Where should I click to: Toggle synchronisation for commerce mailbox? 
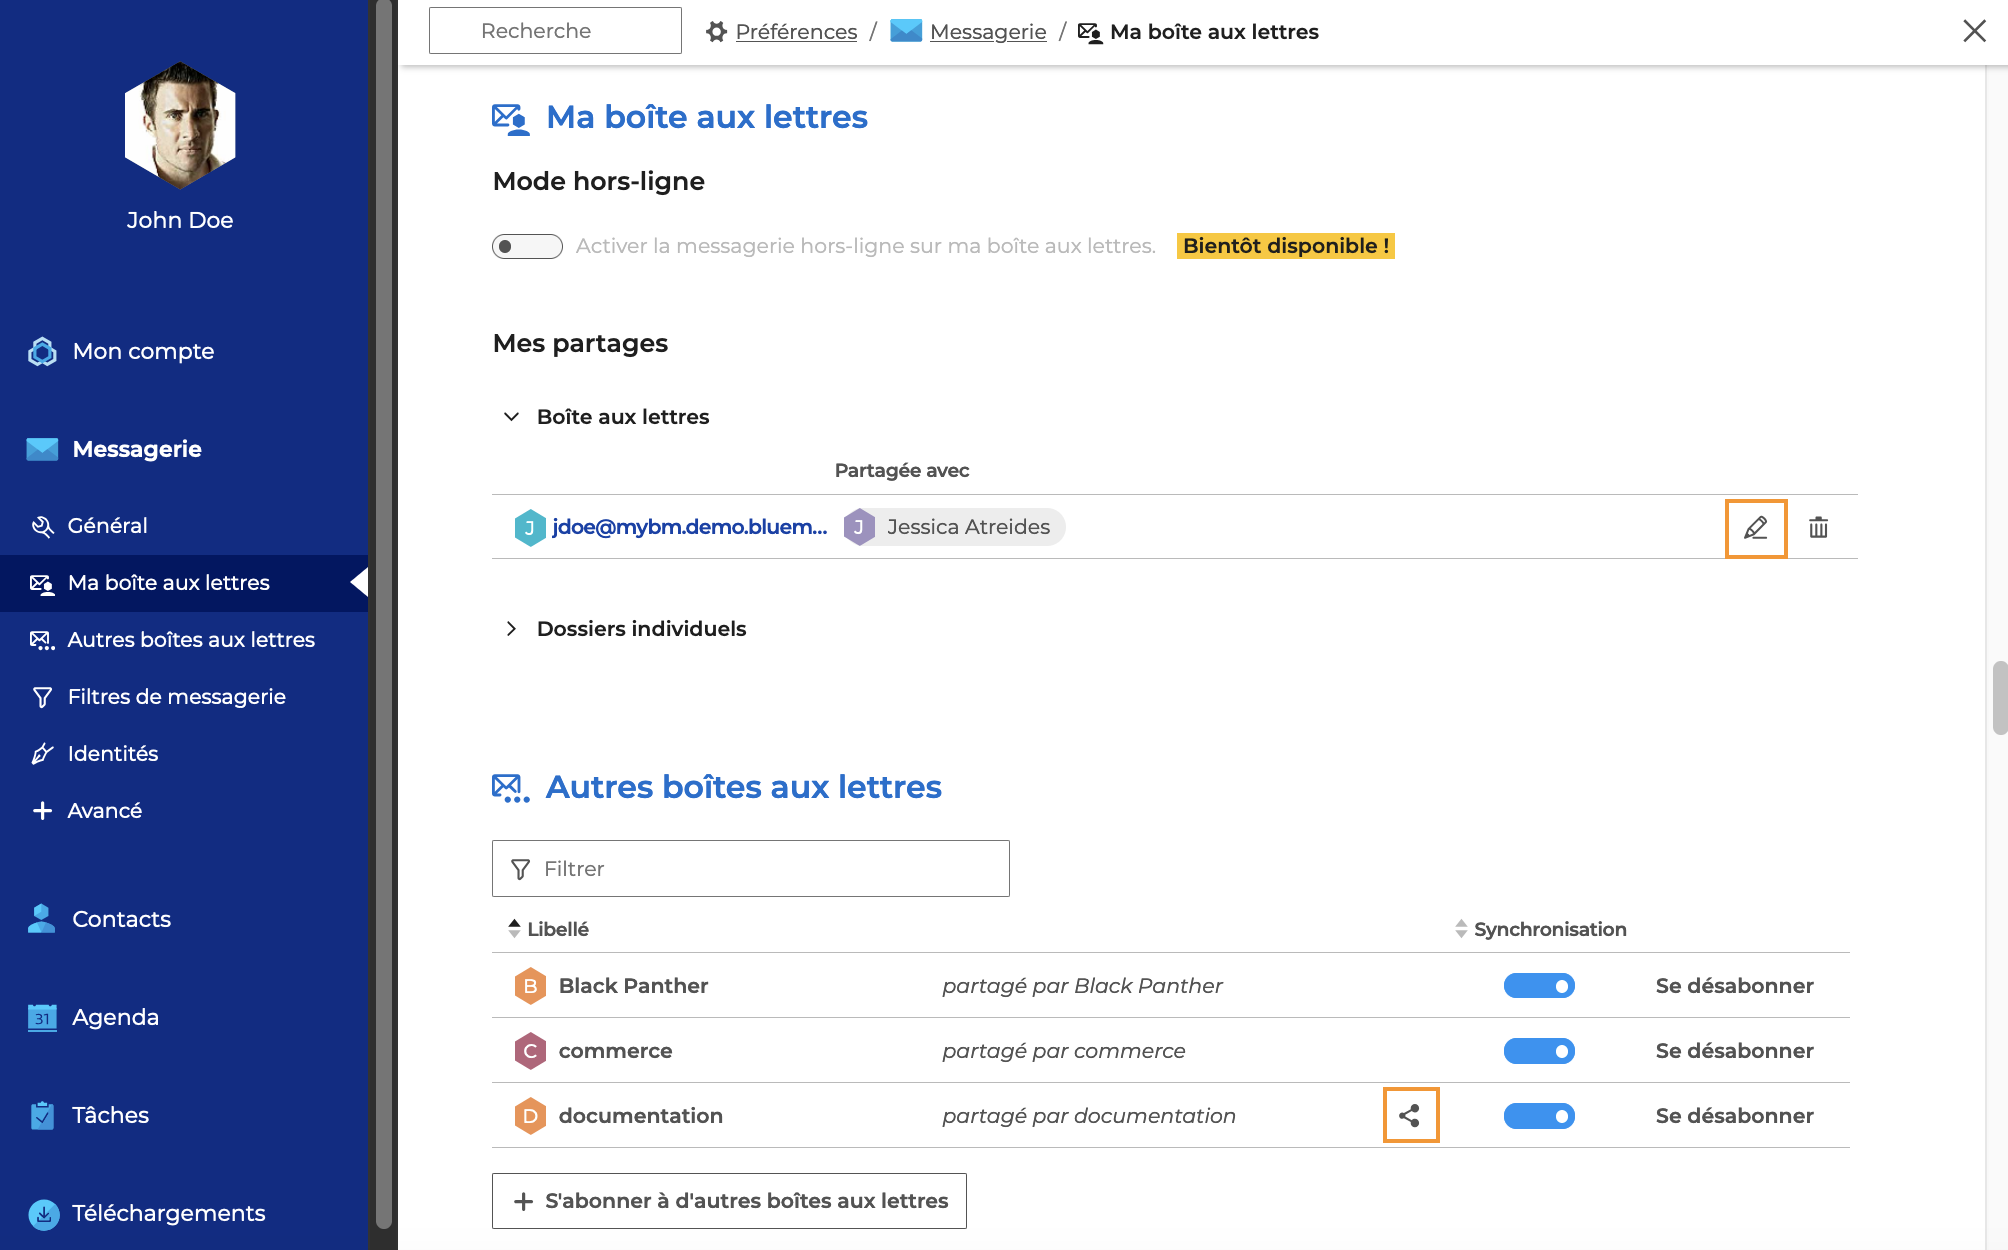1539,1051
